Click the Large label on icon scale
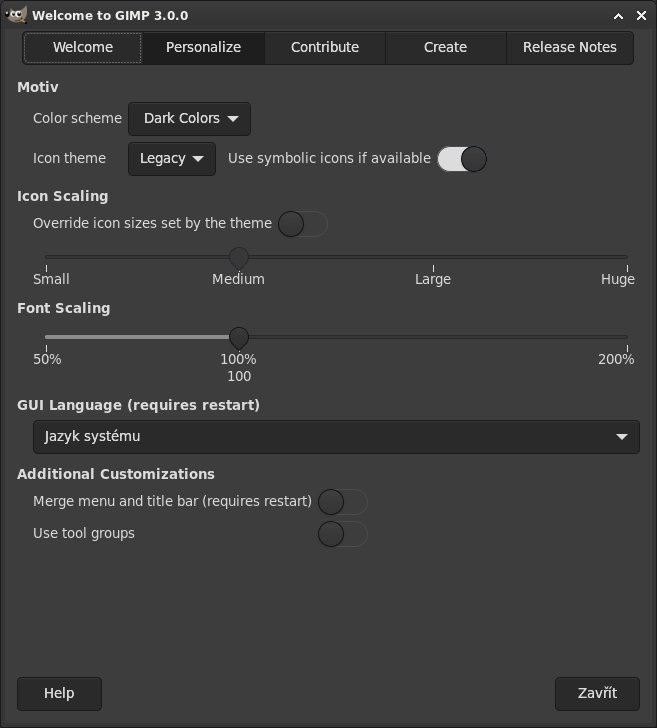The height and width of the screenshot is (728, 657). coord(433,279)
